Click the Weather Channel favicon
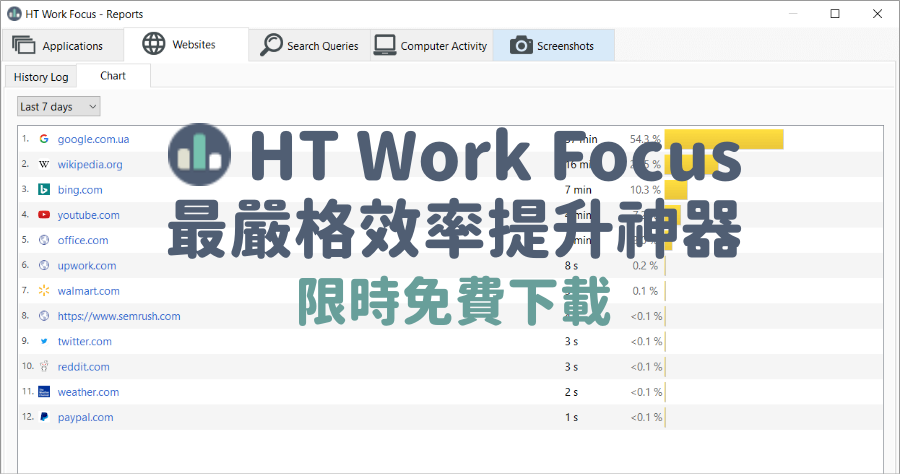This screenshot has height=474, width=900. tap(44, 392)
